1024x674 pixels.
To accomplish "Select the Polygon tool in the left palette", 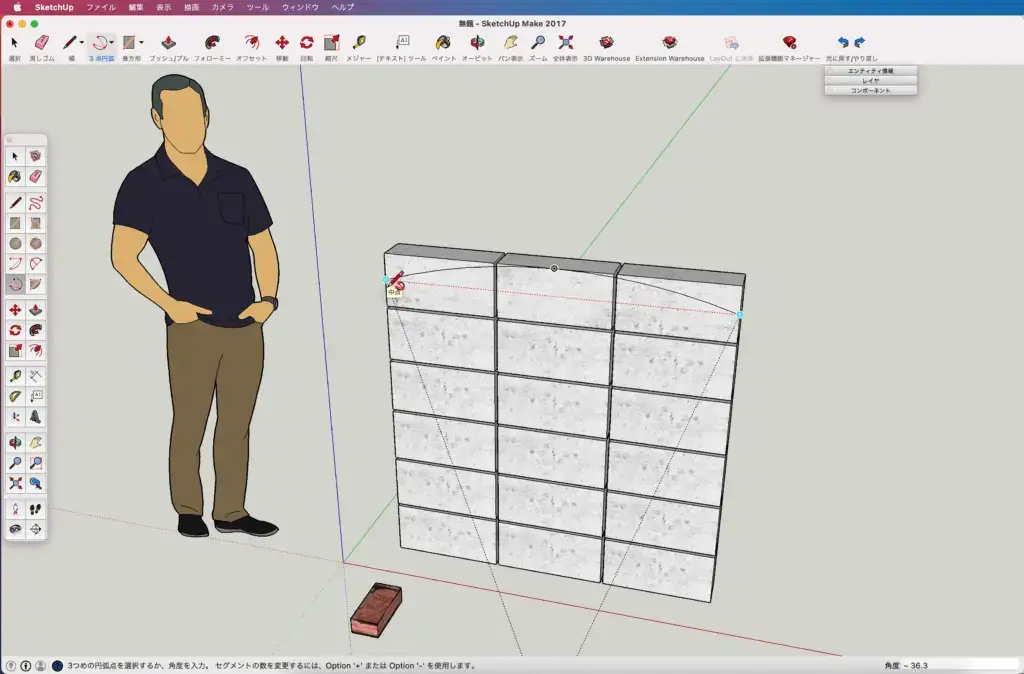I will (35, 244).
